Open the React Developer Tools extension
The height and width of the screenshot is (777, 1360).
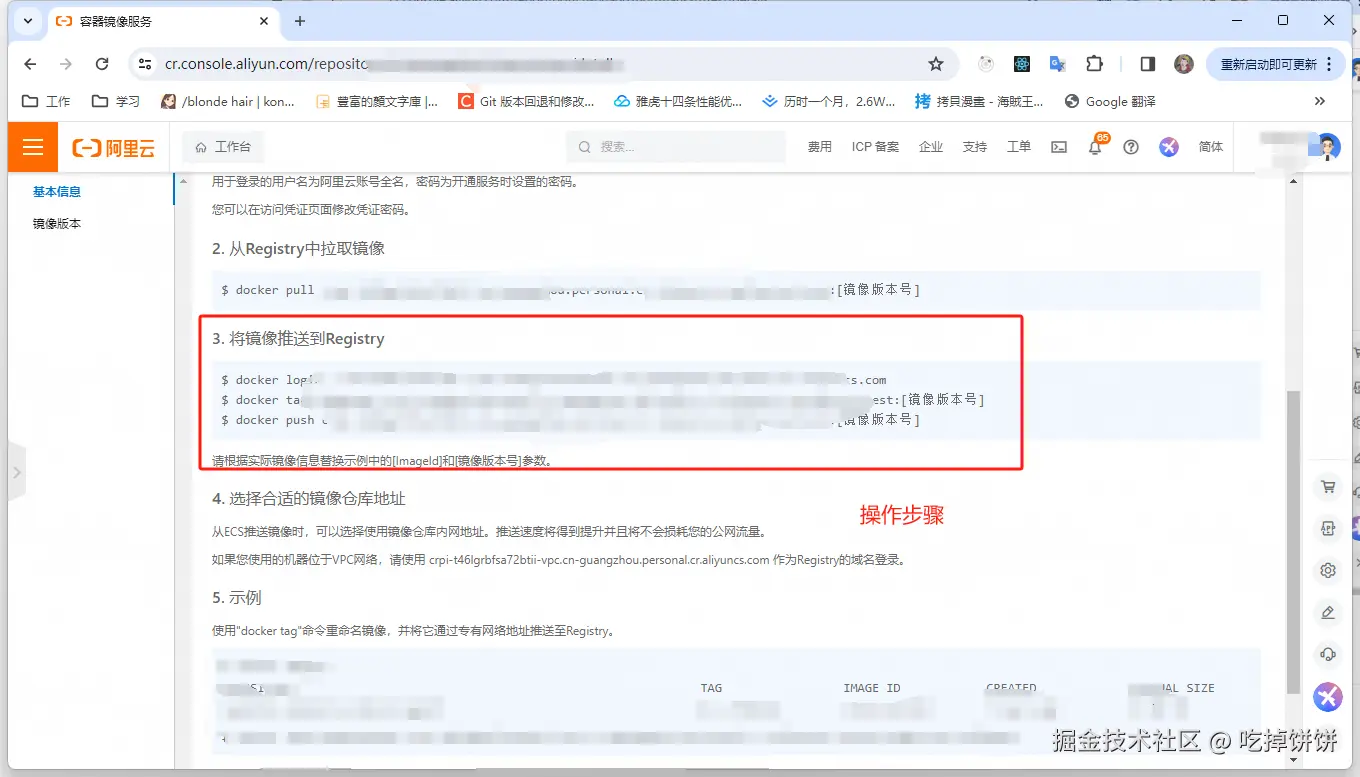click(x=1021, y=64)
